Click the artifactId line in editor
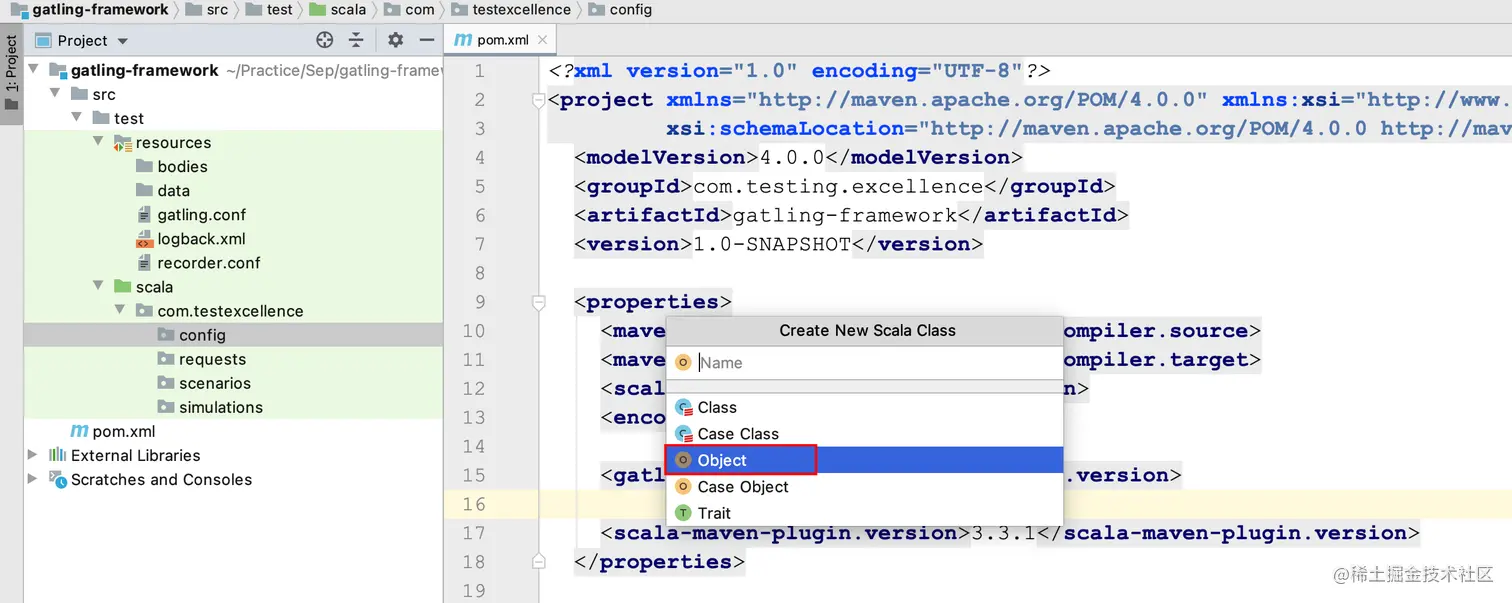 click(852, 215)
